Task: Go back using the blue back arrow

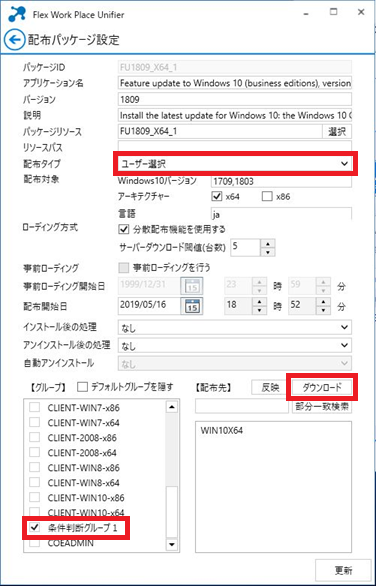Action: point(15,40)
